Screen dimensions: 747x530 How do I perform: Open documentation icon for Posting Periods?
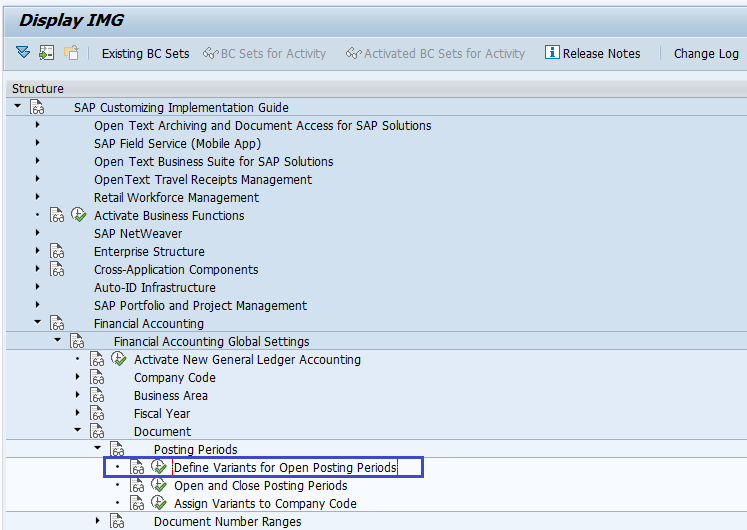click(117, 450)
